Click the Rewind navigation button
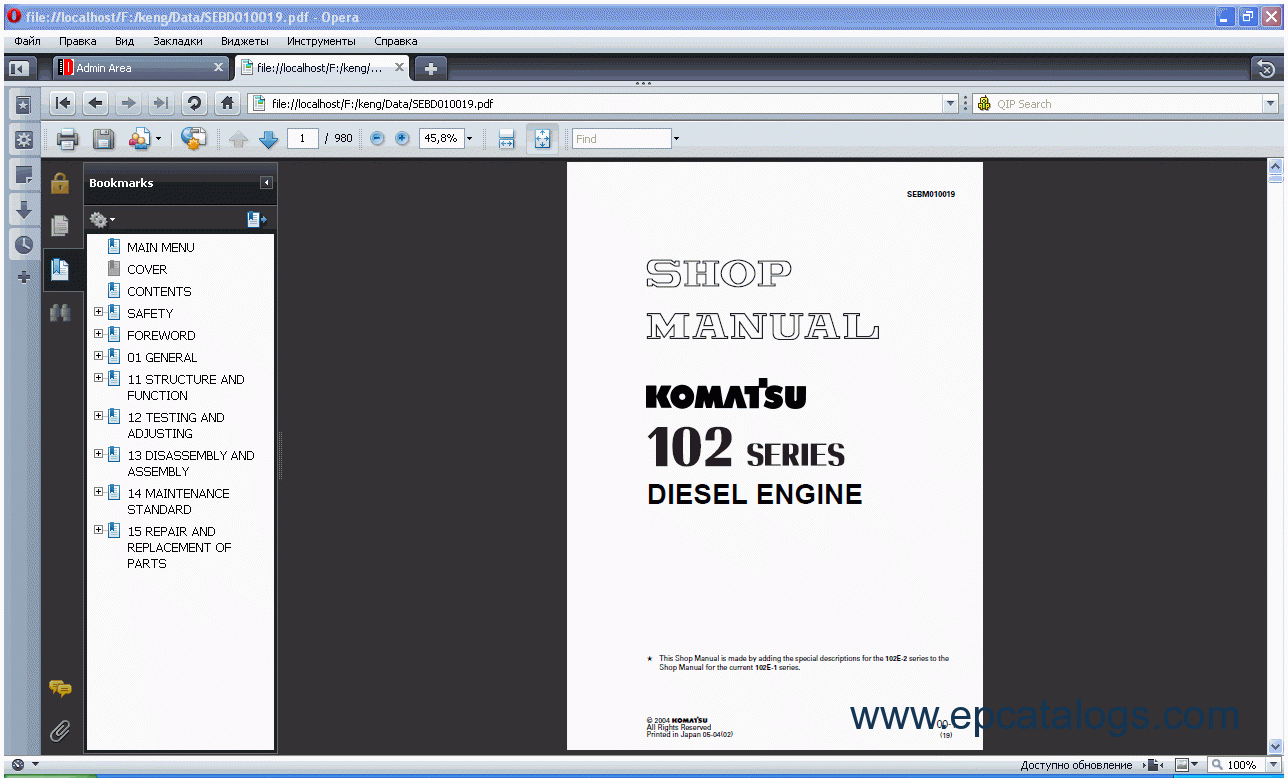 (x=62, y=103)
